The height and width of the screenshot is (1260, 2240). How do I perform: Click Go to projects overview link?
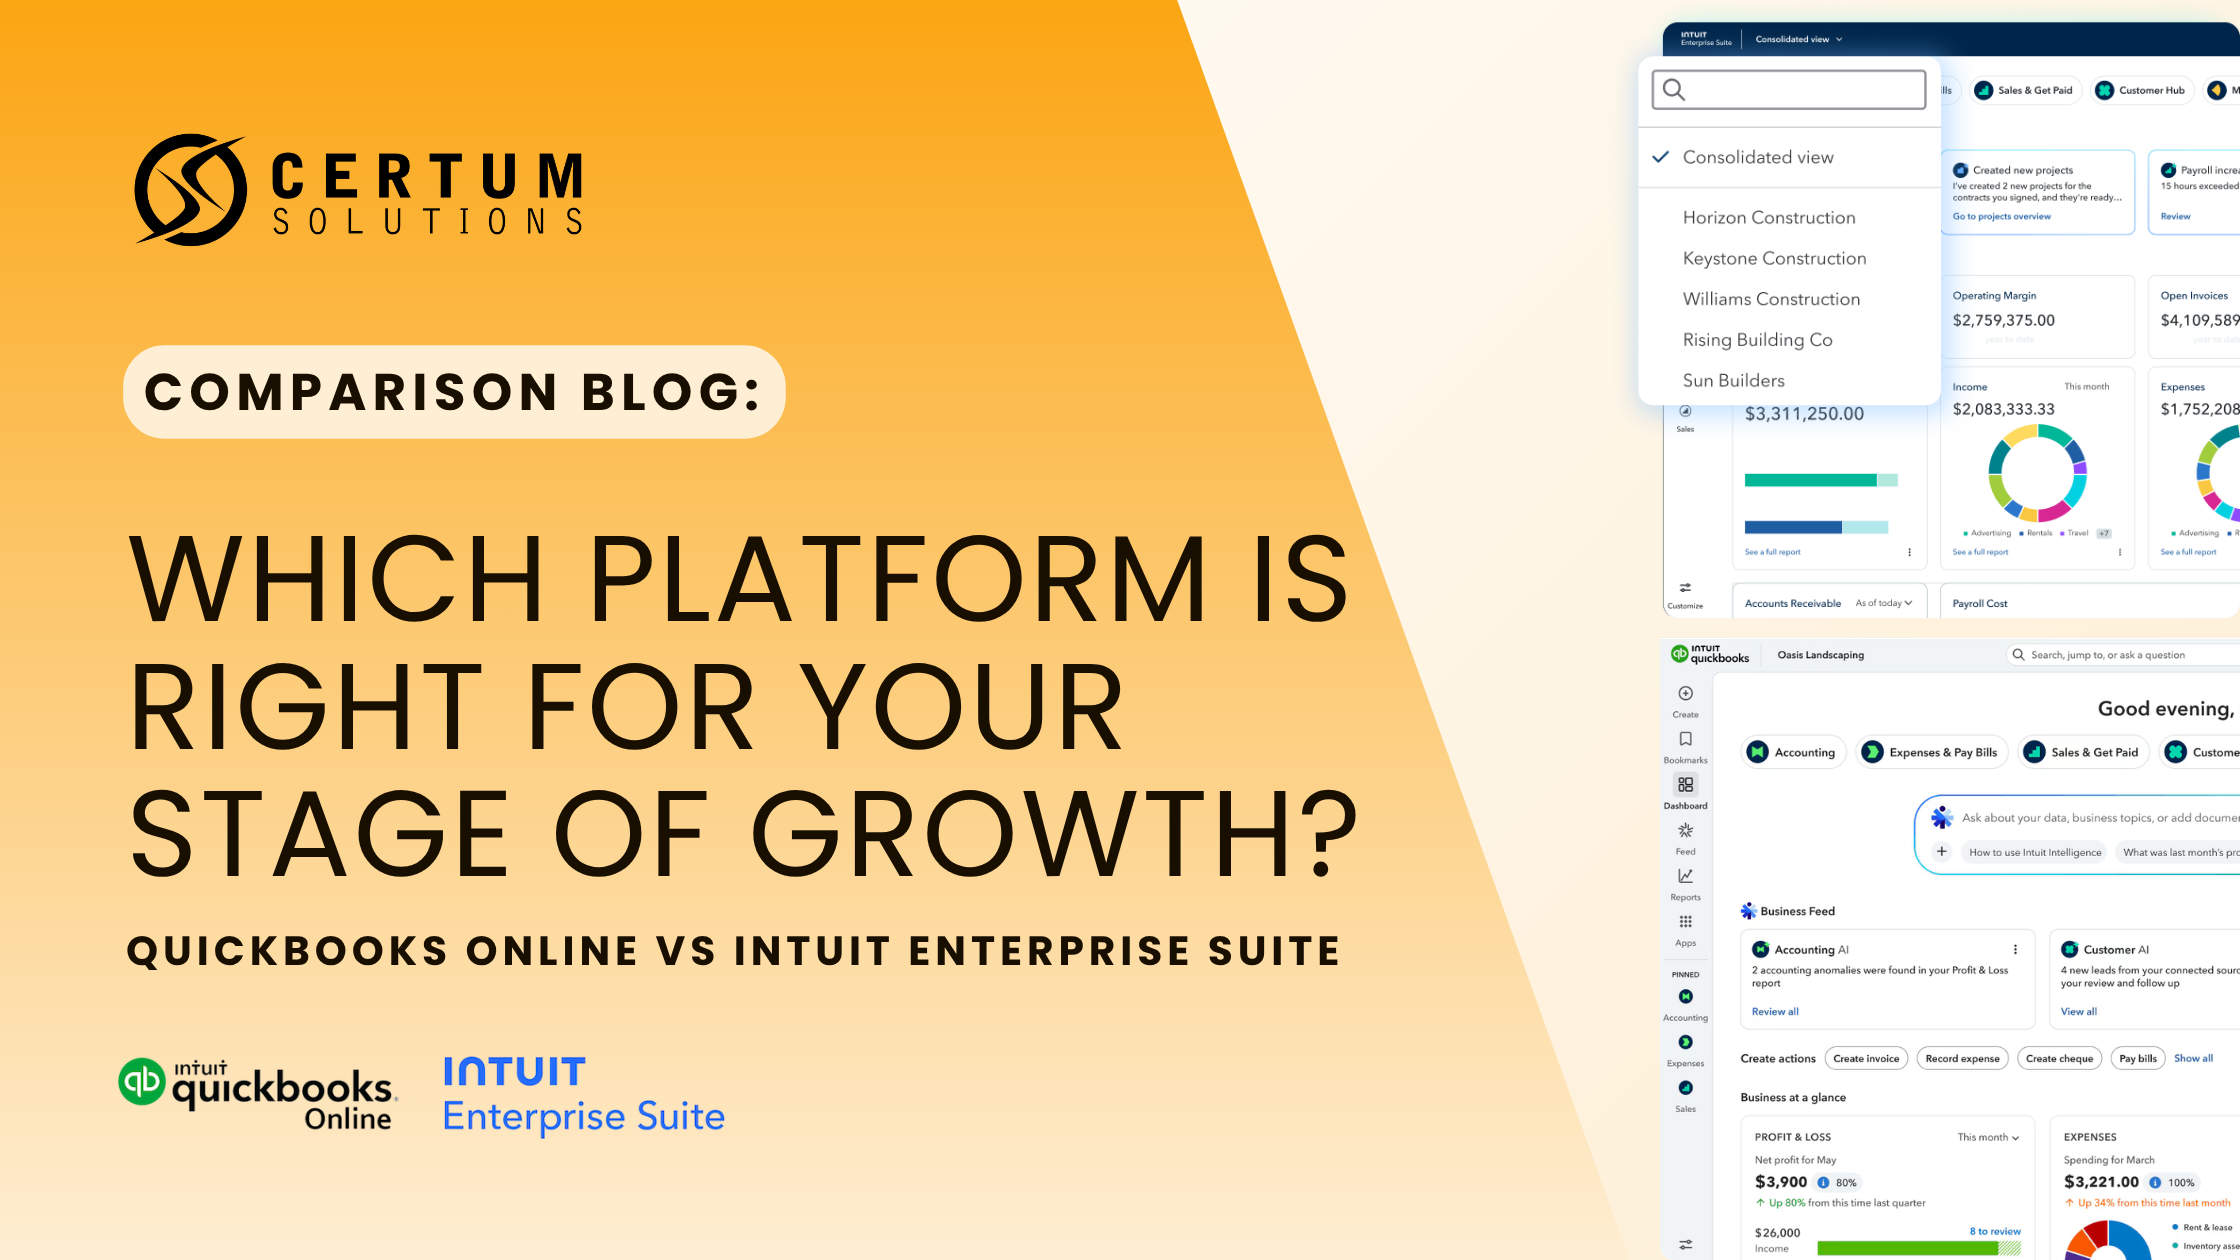(2001, 216)
